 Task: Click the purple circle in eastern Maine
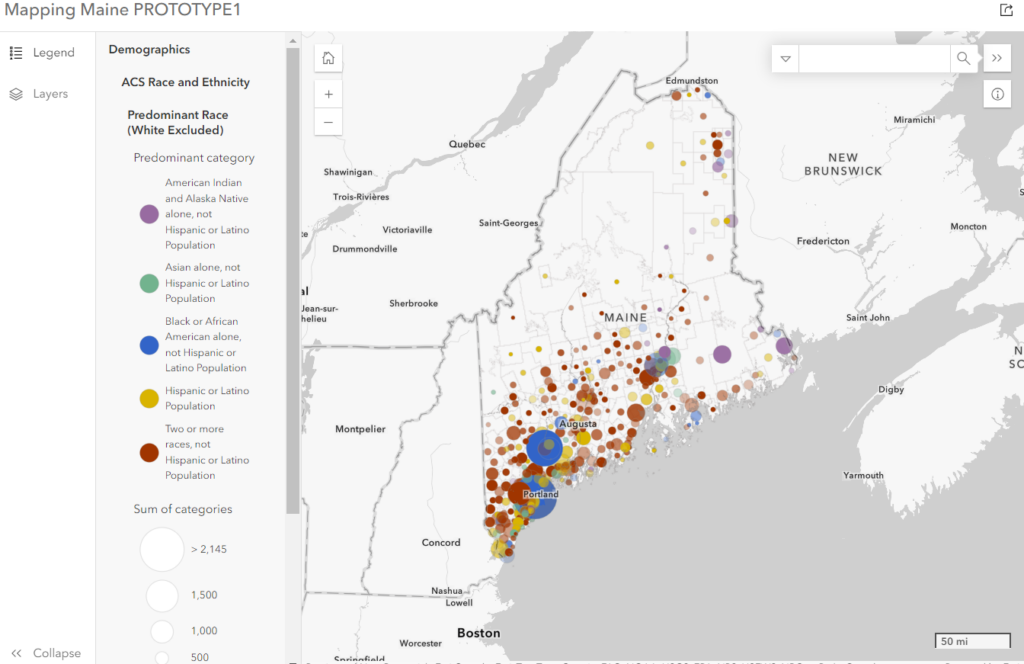click(722, 354)
